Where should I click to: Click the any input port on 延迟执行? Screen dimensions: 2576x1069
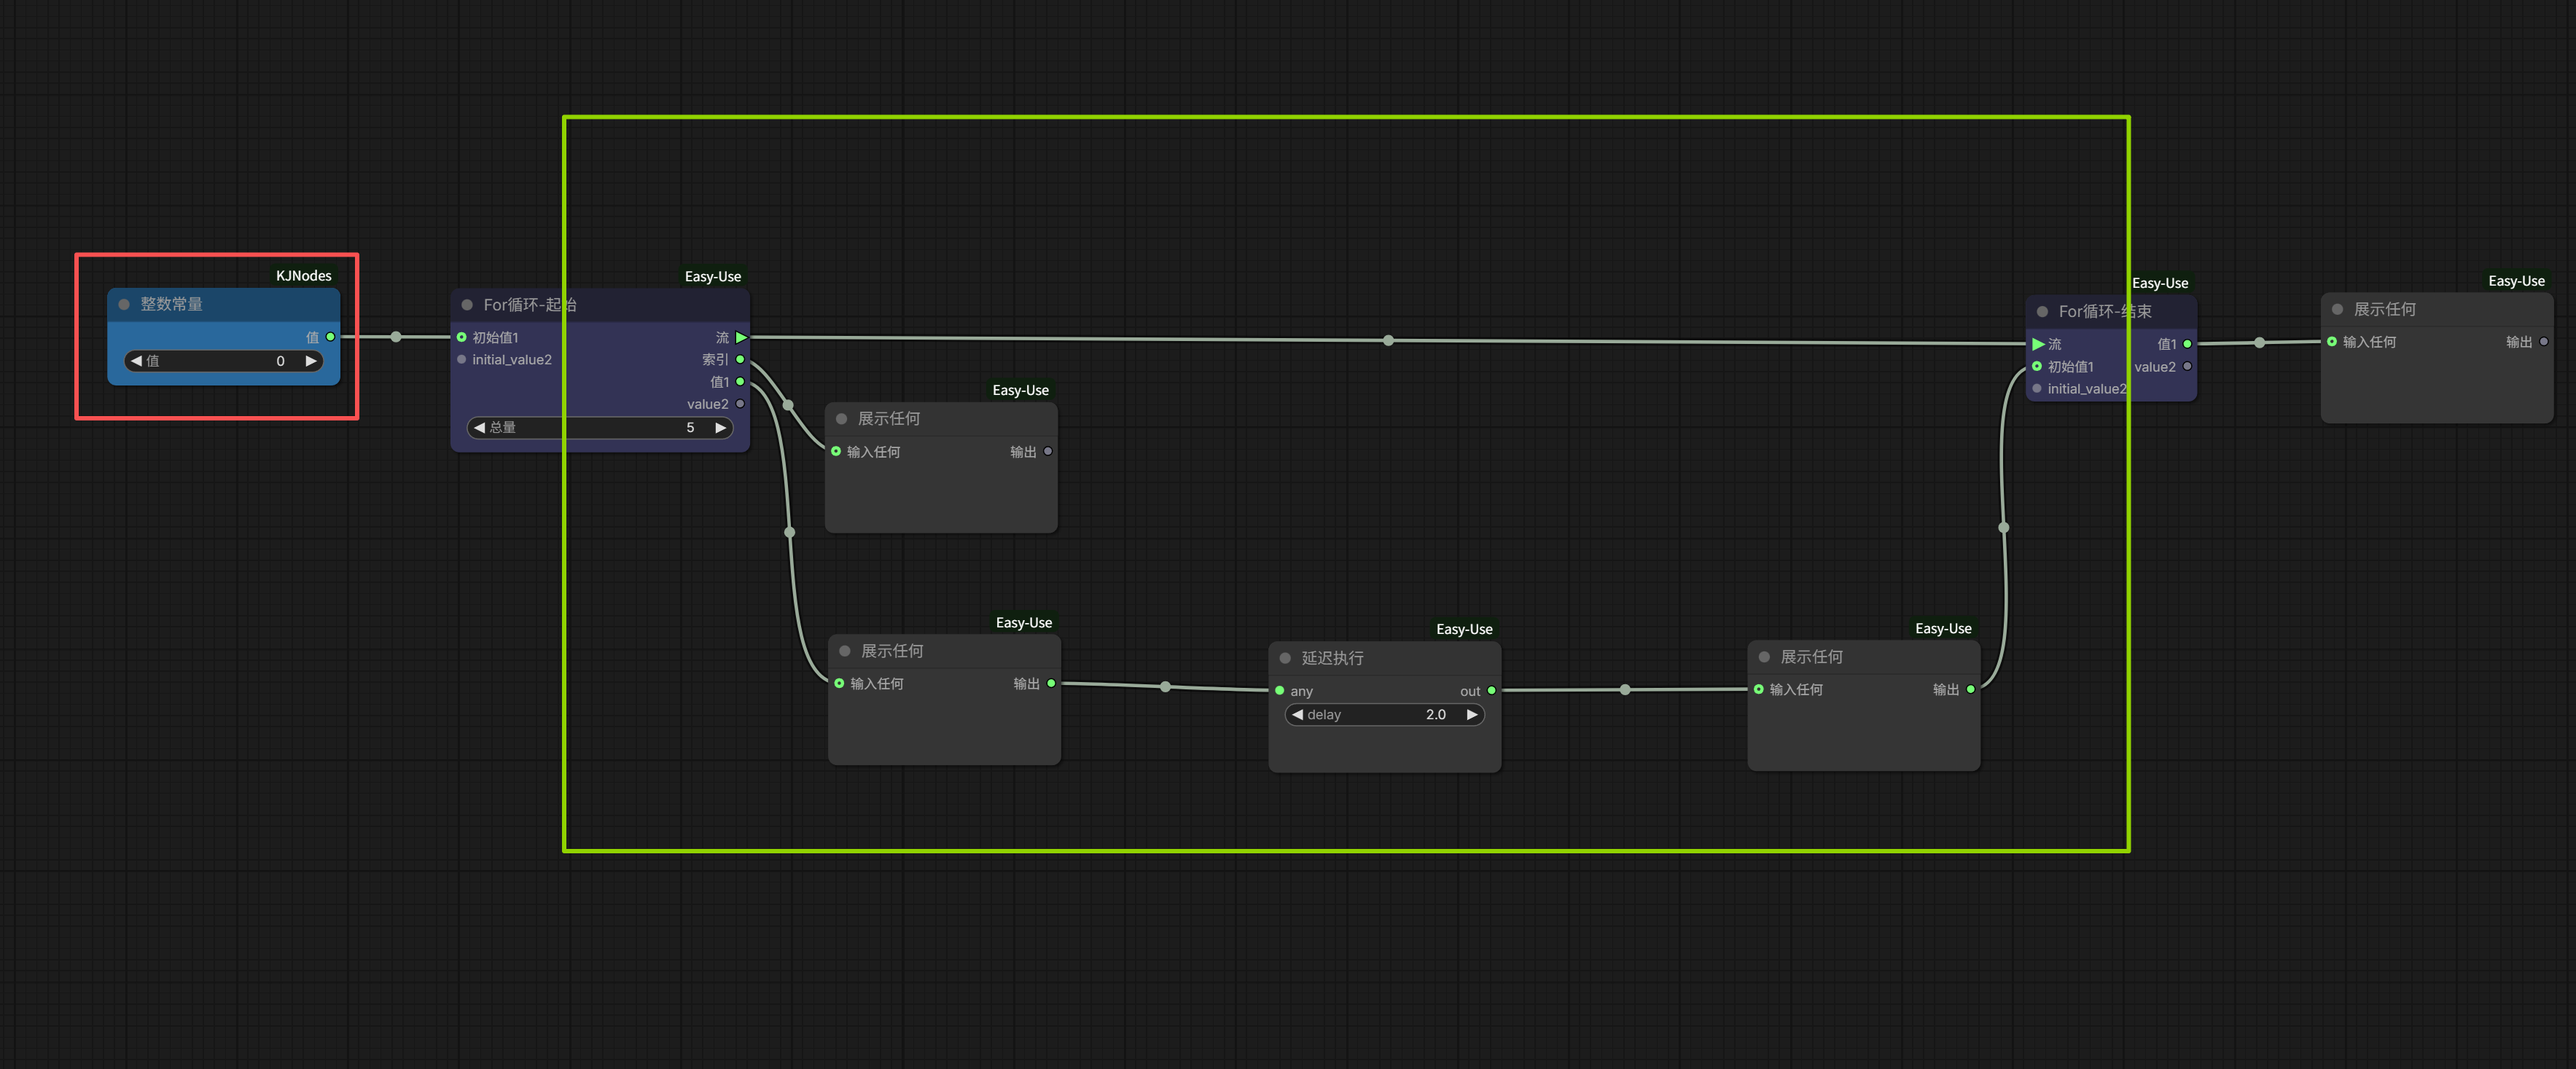[1279, 691]
